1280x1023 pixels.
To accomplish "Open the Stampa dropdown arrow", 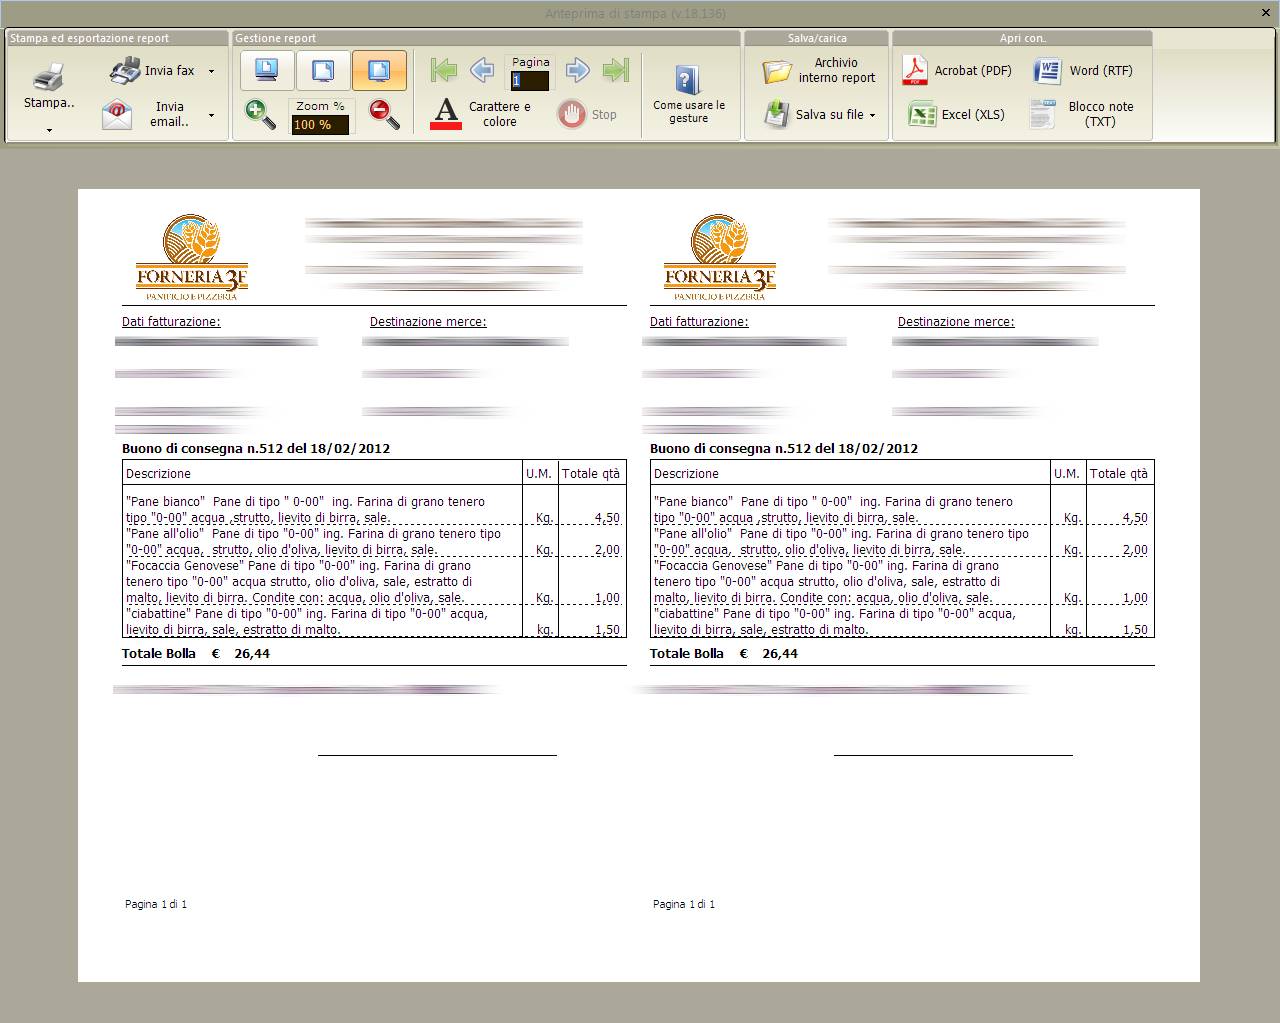I will click(49, 130).
